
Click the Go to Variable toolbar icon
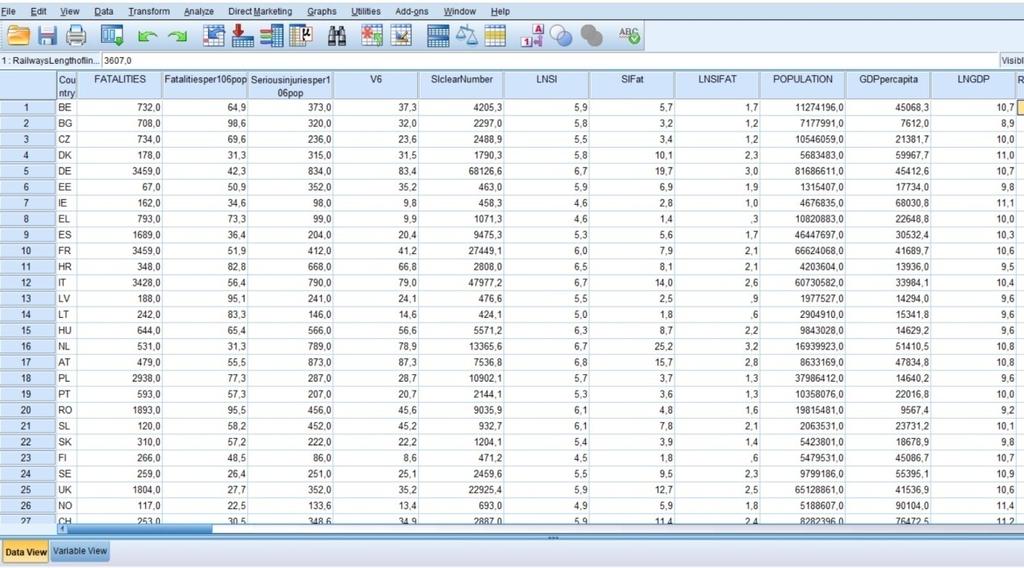click(x=242, y=36)
